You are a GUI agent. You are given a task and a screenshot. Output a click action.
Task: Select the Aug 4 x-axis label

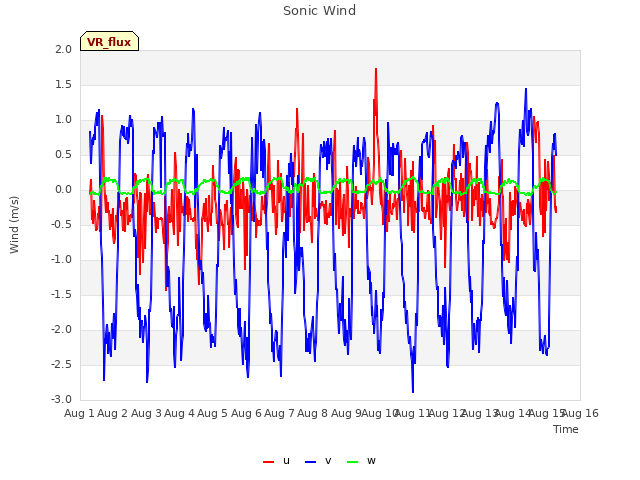click(179, 413)
